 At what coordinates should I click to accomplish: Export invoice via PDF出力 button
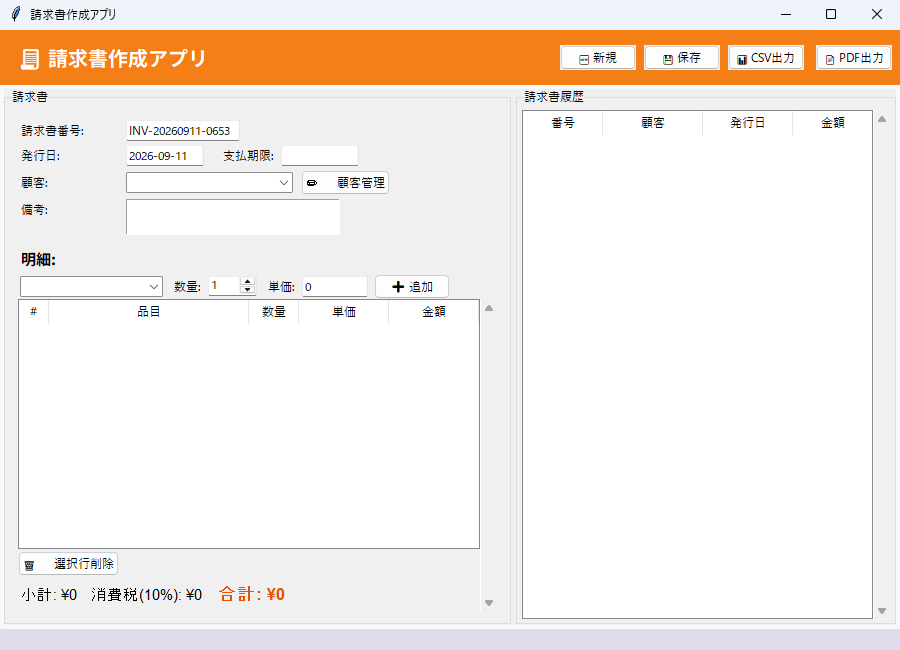pos(854,58)
